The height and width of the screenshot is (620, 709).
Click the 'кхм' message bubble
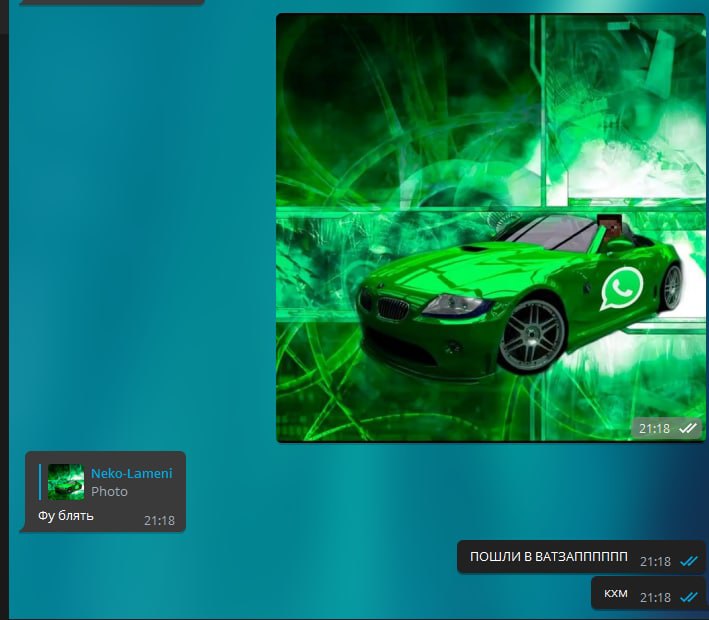point(648,593)
